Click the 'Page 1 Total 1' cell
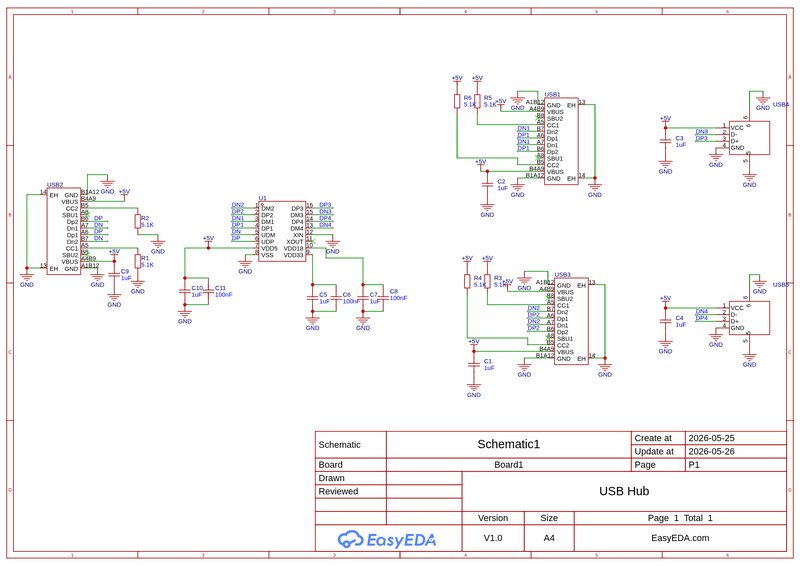Image resolution: width=800 pixels, height=566 pixels. 680,518
